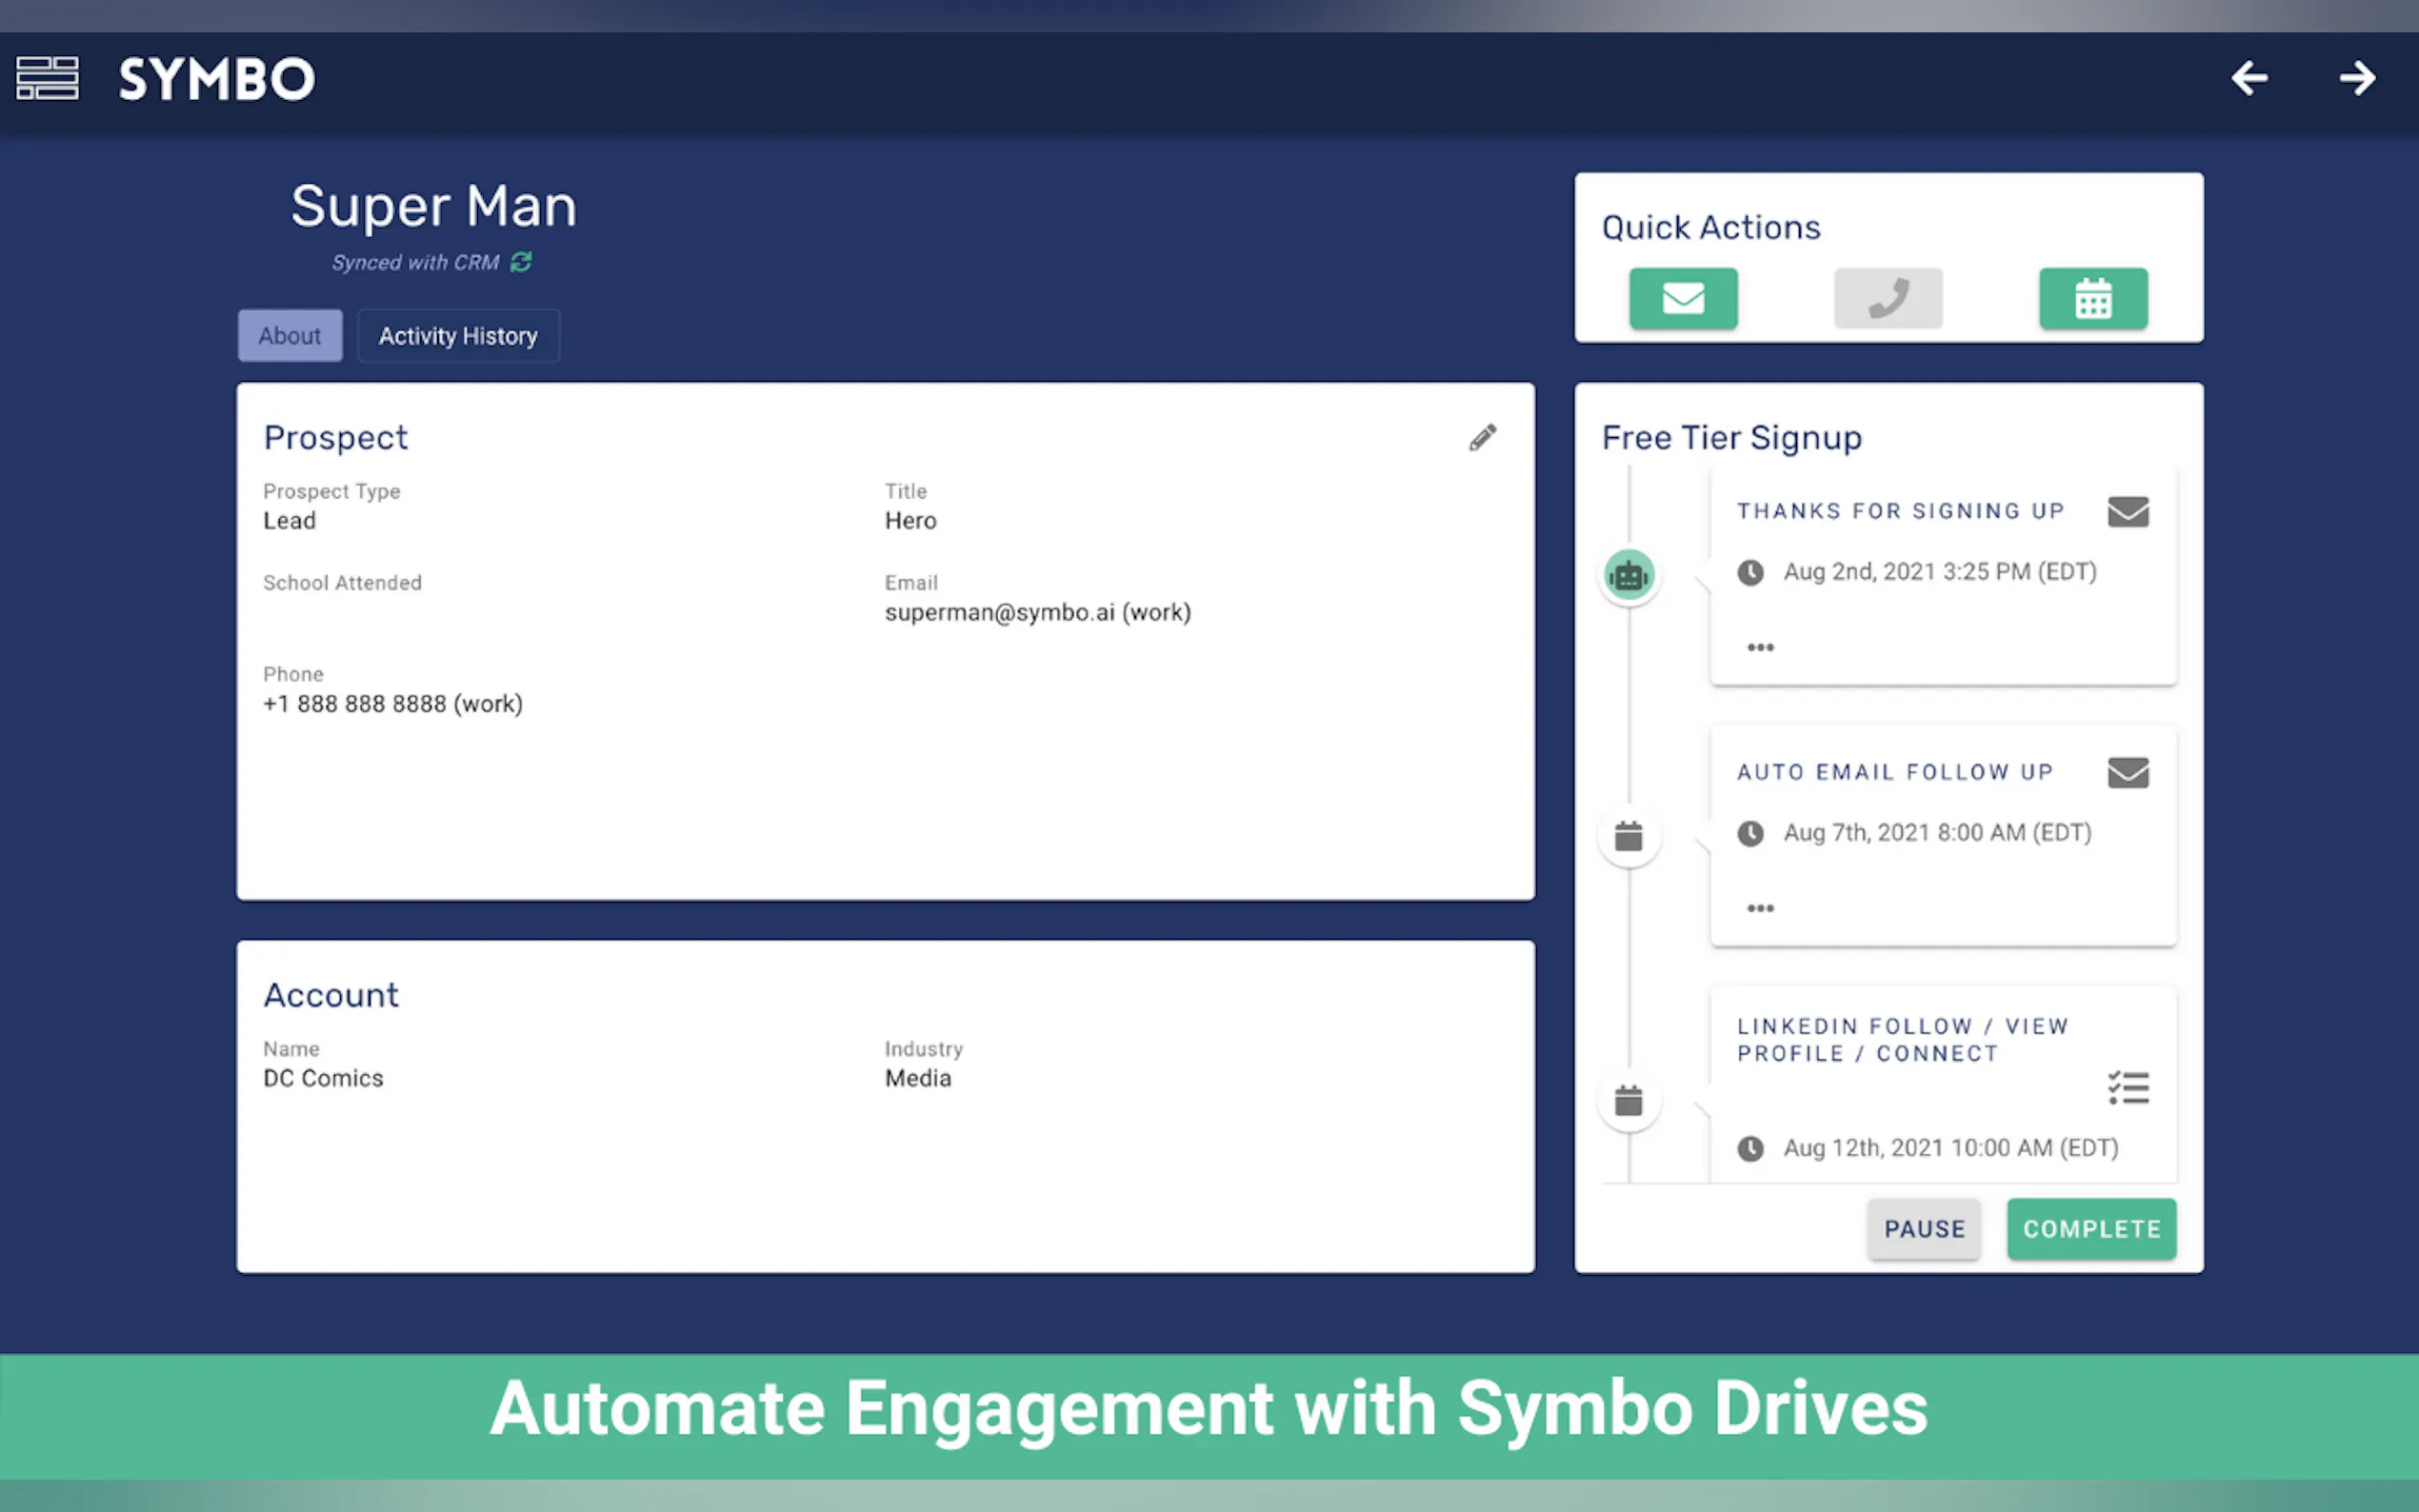Image resolution: width=2419 pixels, height=1512 pixels.
Task: Switch to the About tab
Action: click(x=290, y=336)
